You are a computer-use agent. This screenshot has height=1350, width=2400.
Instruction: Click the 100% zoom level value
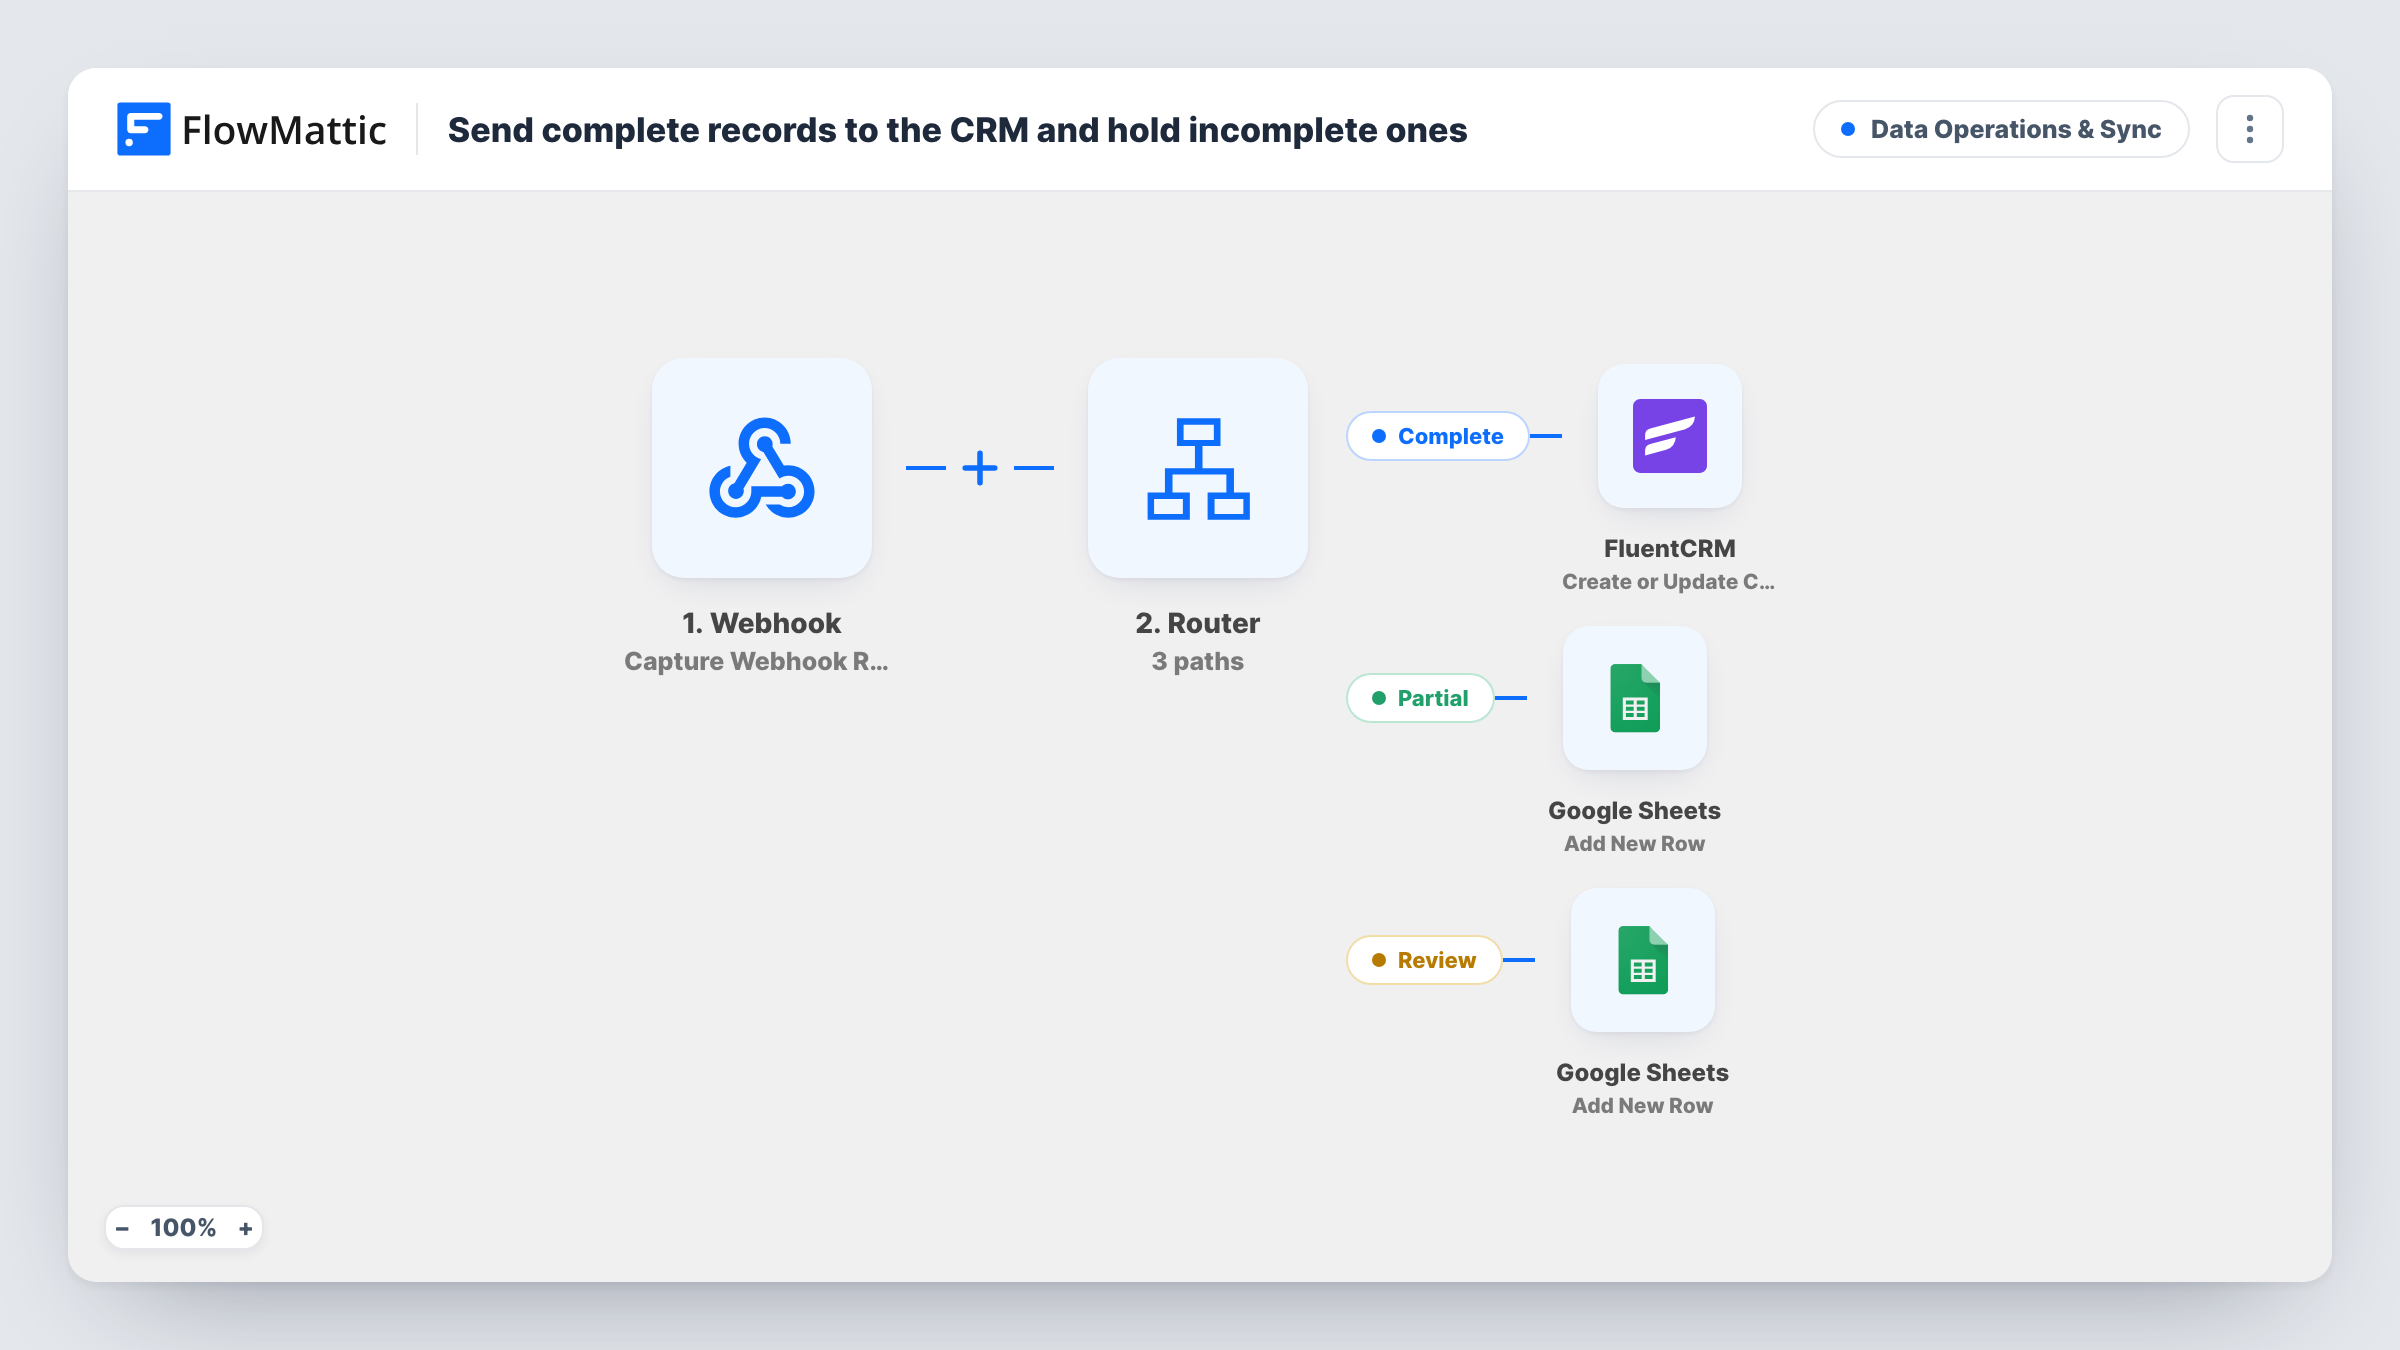tap(183, 1228)
